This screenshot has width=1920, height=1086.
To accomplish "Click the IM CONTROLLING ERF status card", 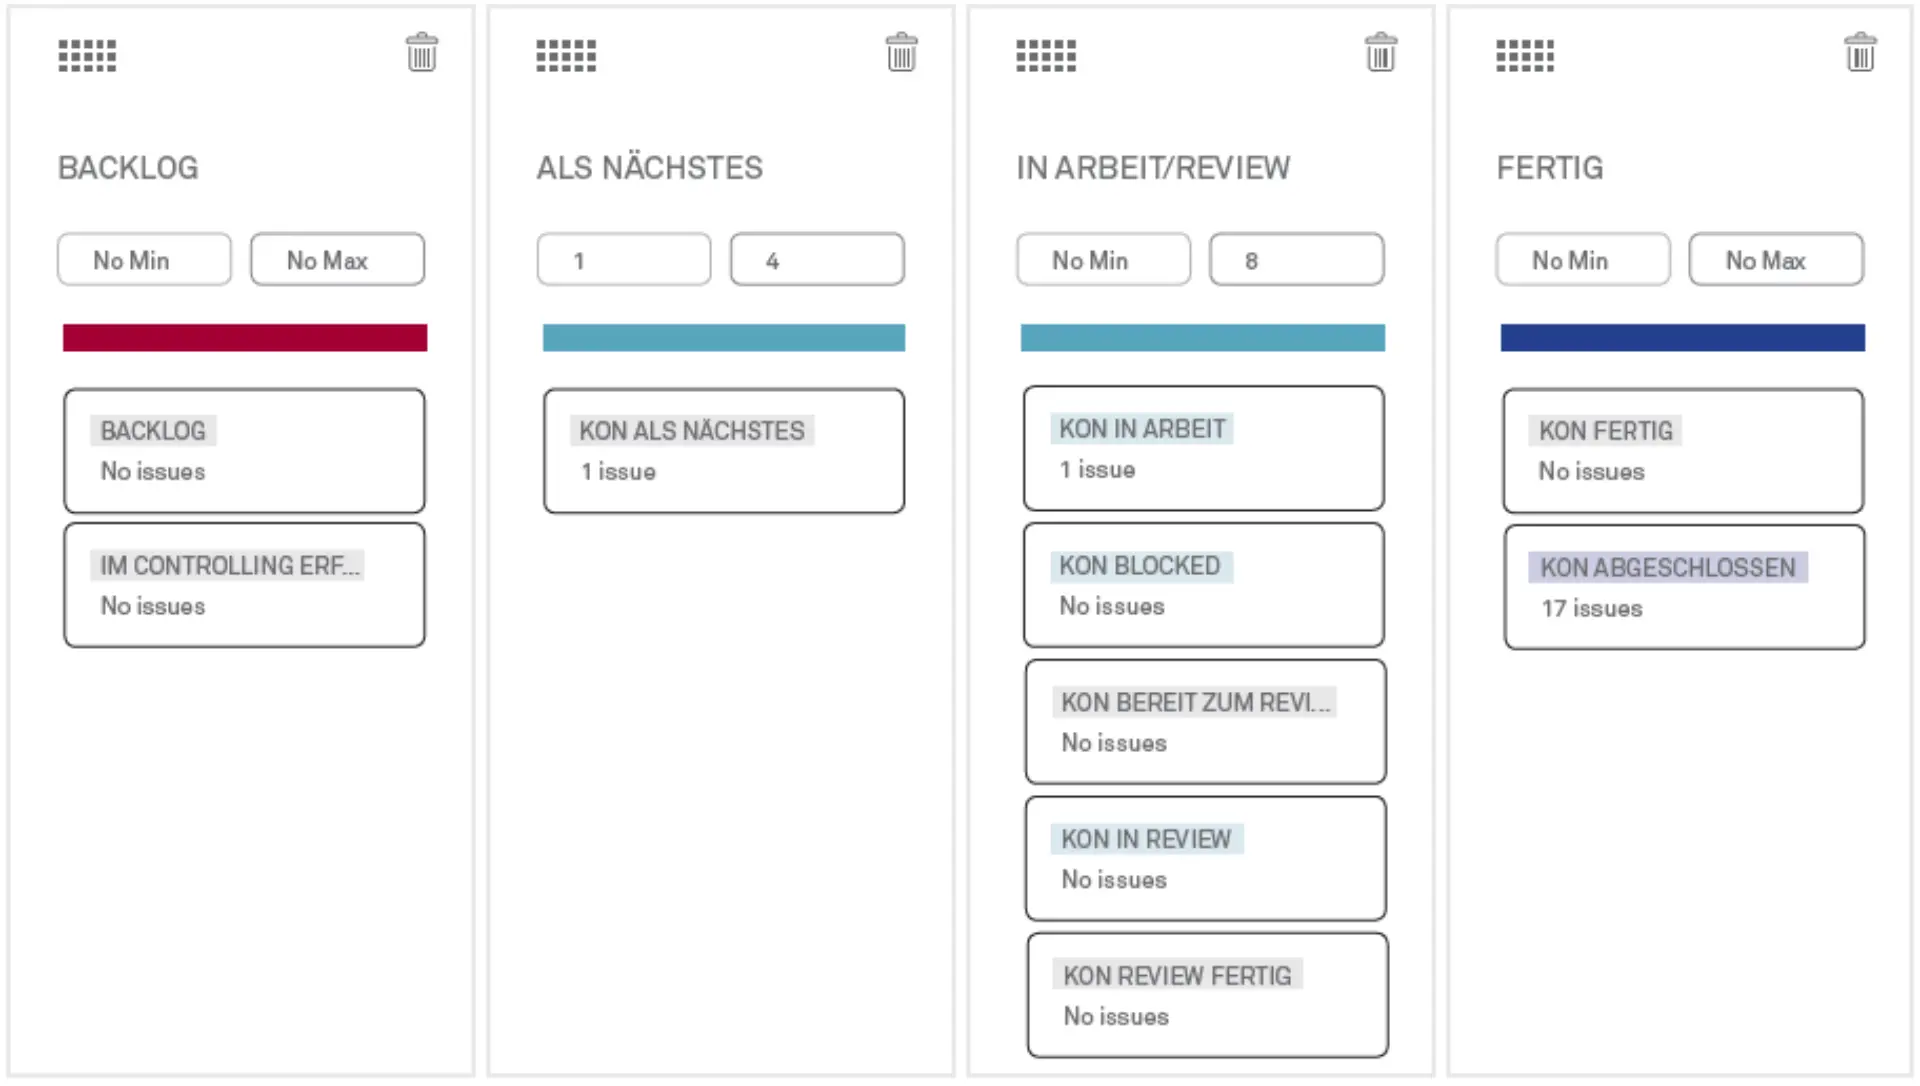I will tap(244, 585).
